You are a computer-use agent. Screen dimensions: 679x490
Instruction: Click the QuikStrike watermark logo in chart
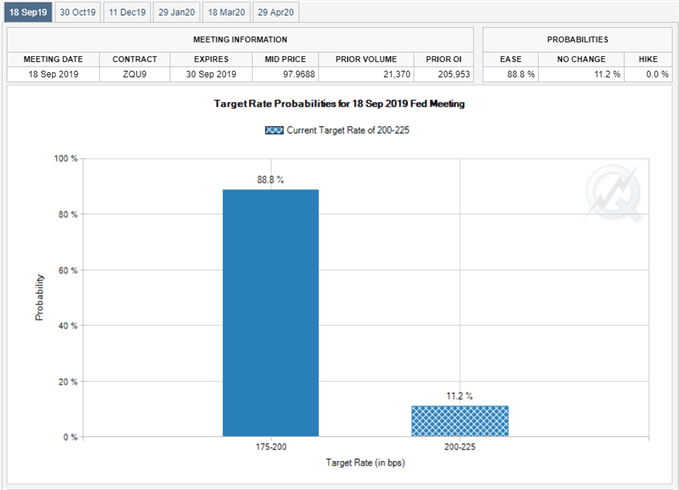pyautogui.click(x=619, y=189)
